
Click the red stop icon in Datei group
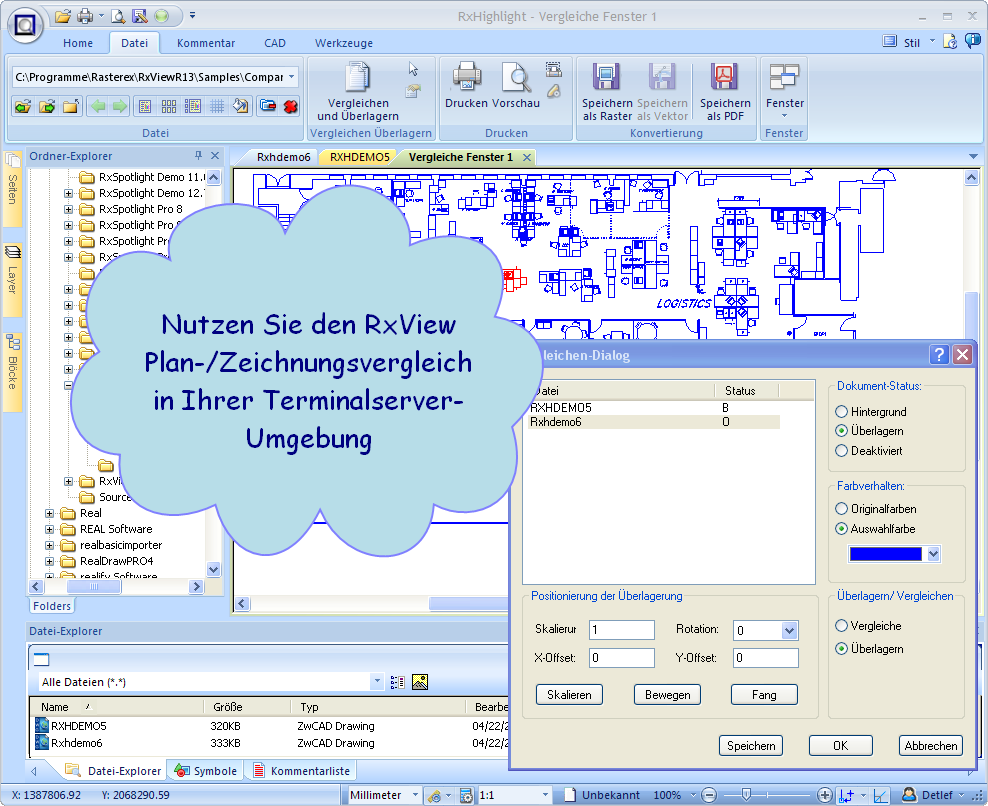(291, 106)
